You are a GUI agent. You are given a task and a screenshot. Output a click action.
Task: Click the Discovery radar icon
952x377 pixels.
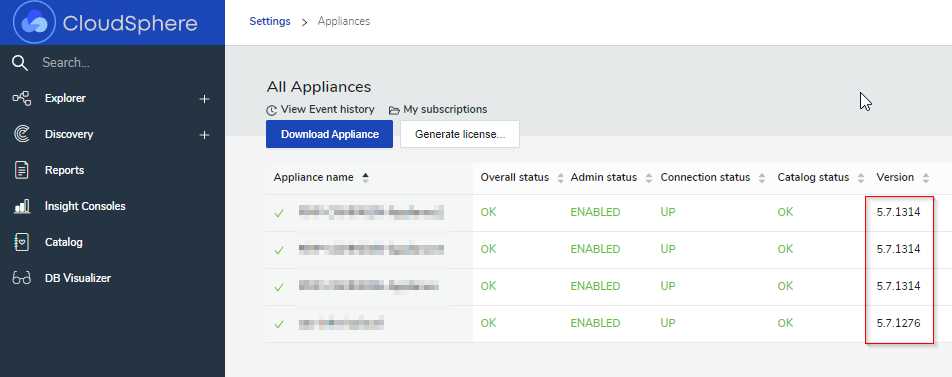coord(21,134)
